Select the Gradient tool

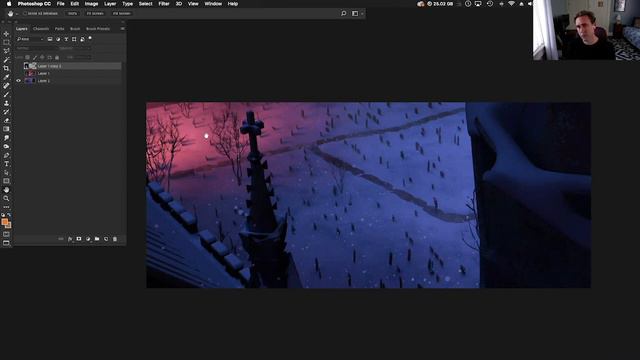(6, 129)
